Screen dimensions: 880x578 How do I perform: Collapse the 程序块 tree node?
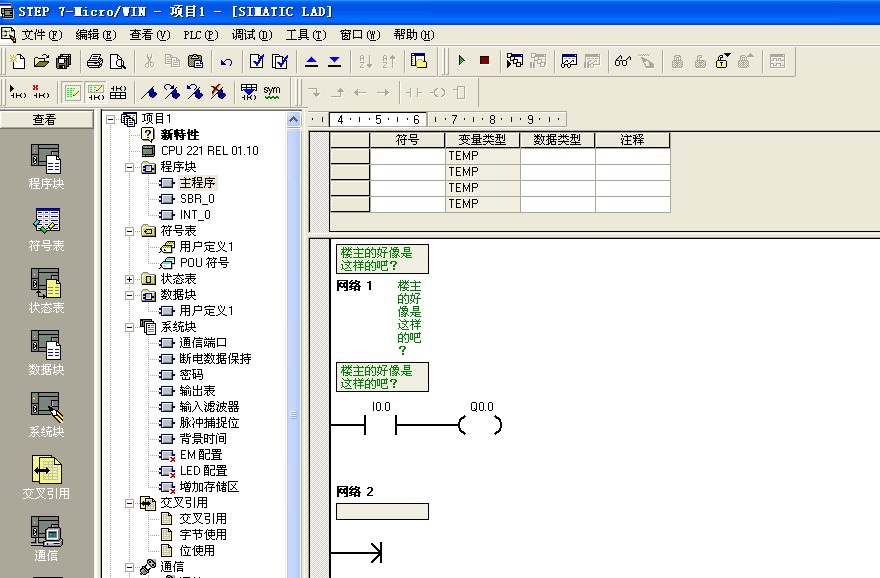(x=130, y=167)
